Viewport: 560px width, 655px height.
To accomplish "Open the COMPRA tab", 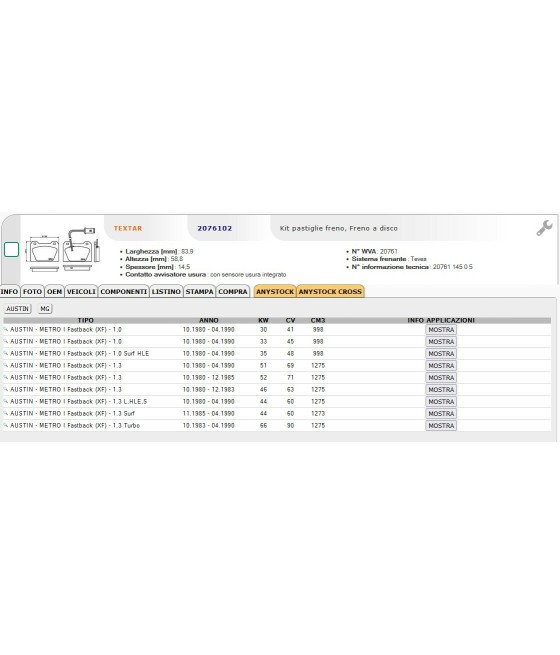I will click(233, 292).
